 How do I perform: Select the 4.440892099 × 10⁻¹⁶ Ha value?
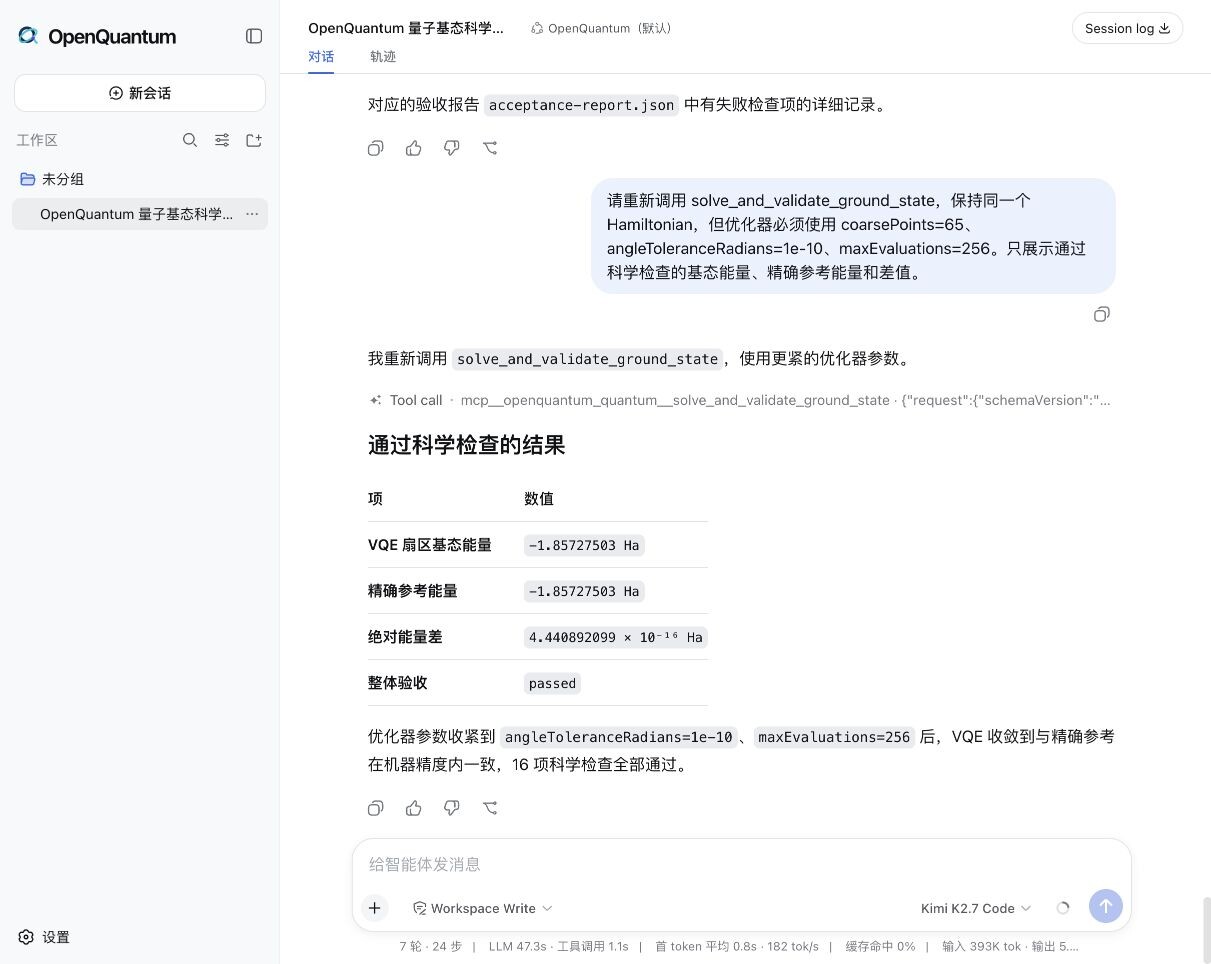(x=615, y=637)
